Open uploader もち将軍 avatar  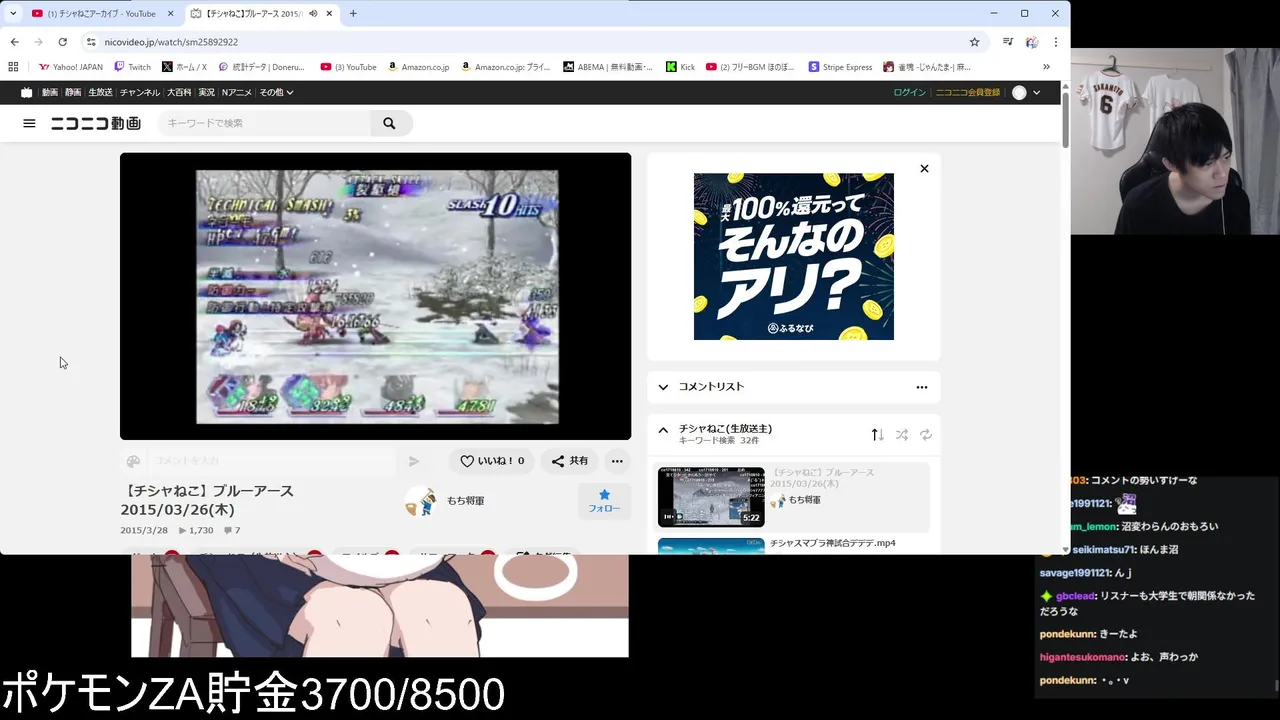tap(420, 501)
